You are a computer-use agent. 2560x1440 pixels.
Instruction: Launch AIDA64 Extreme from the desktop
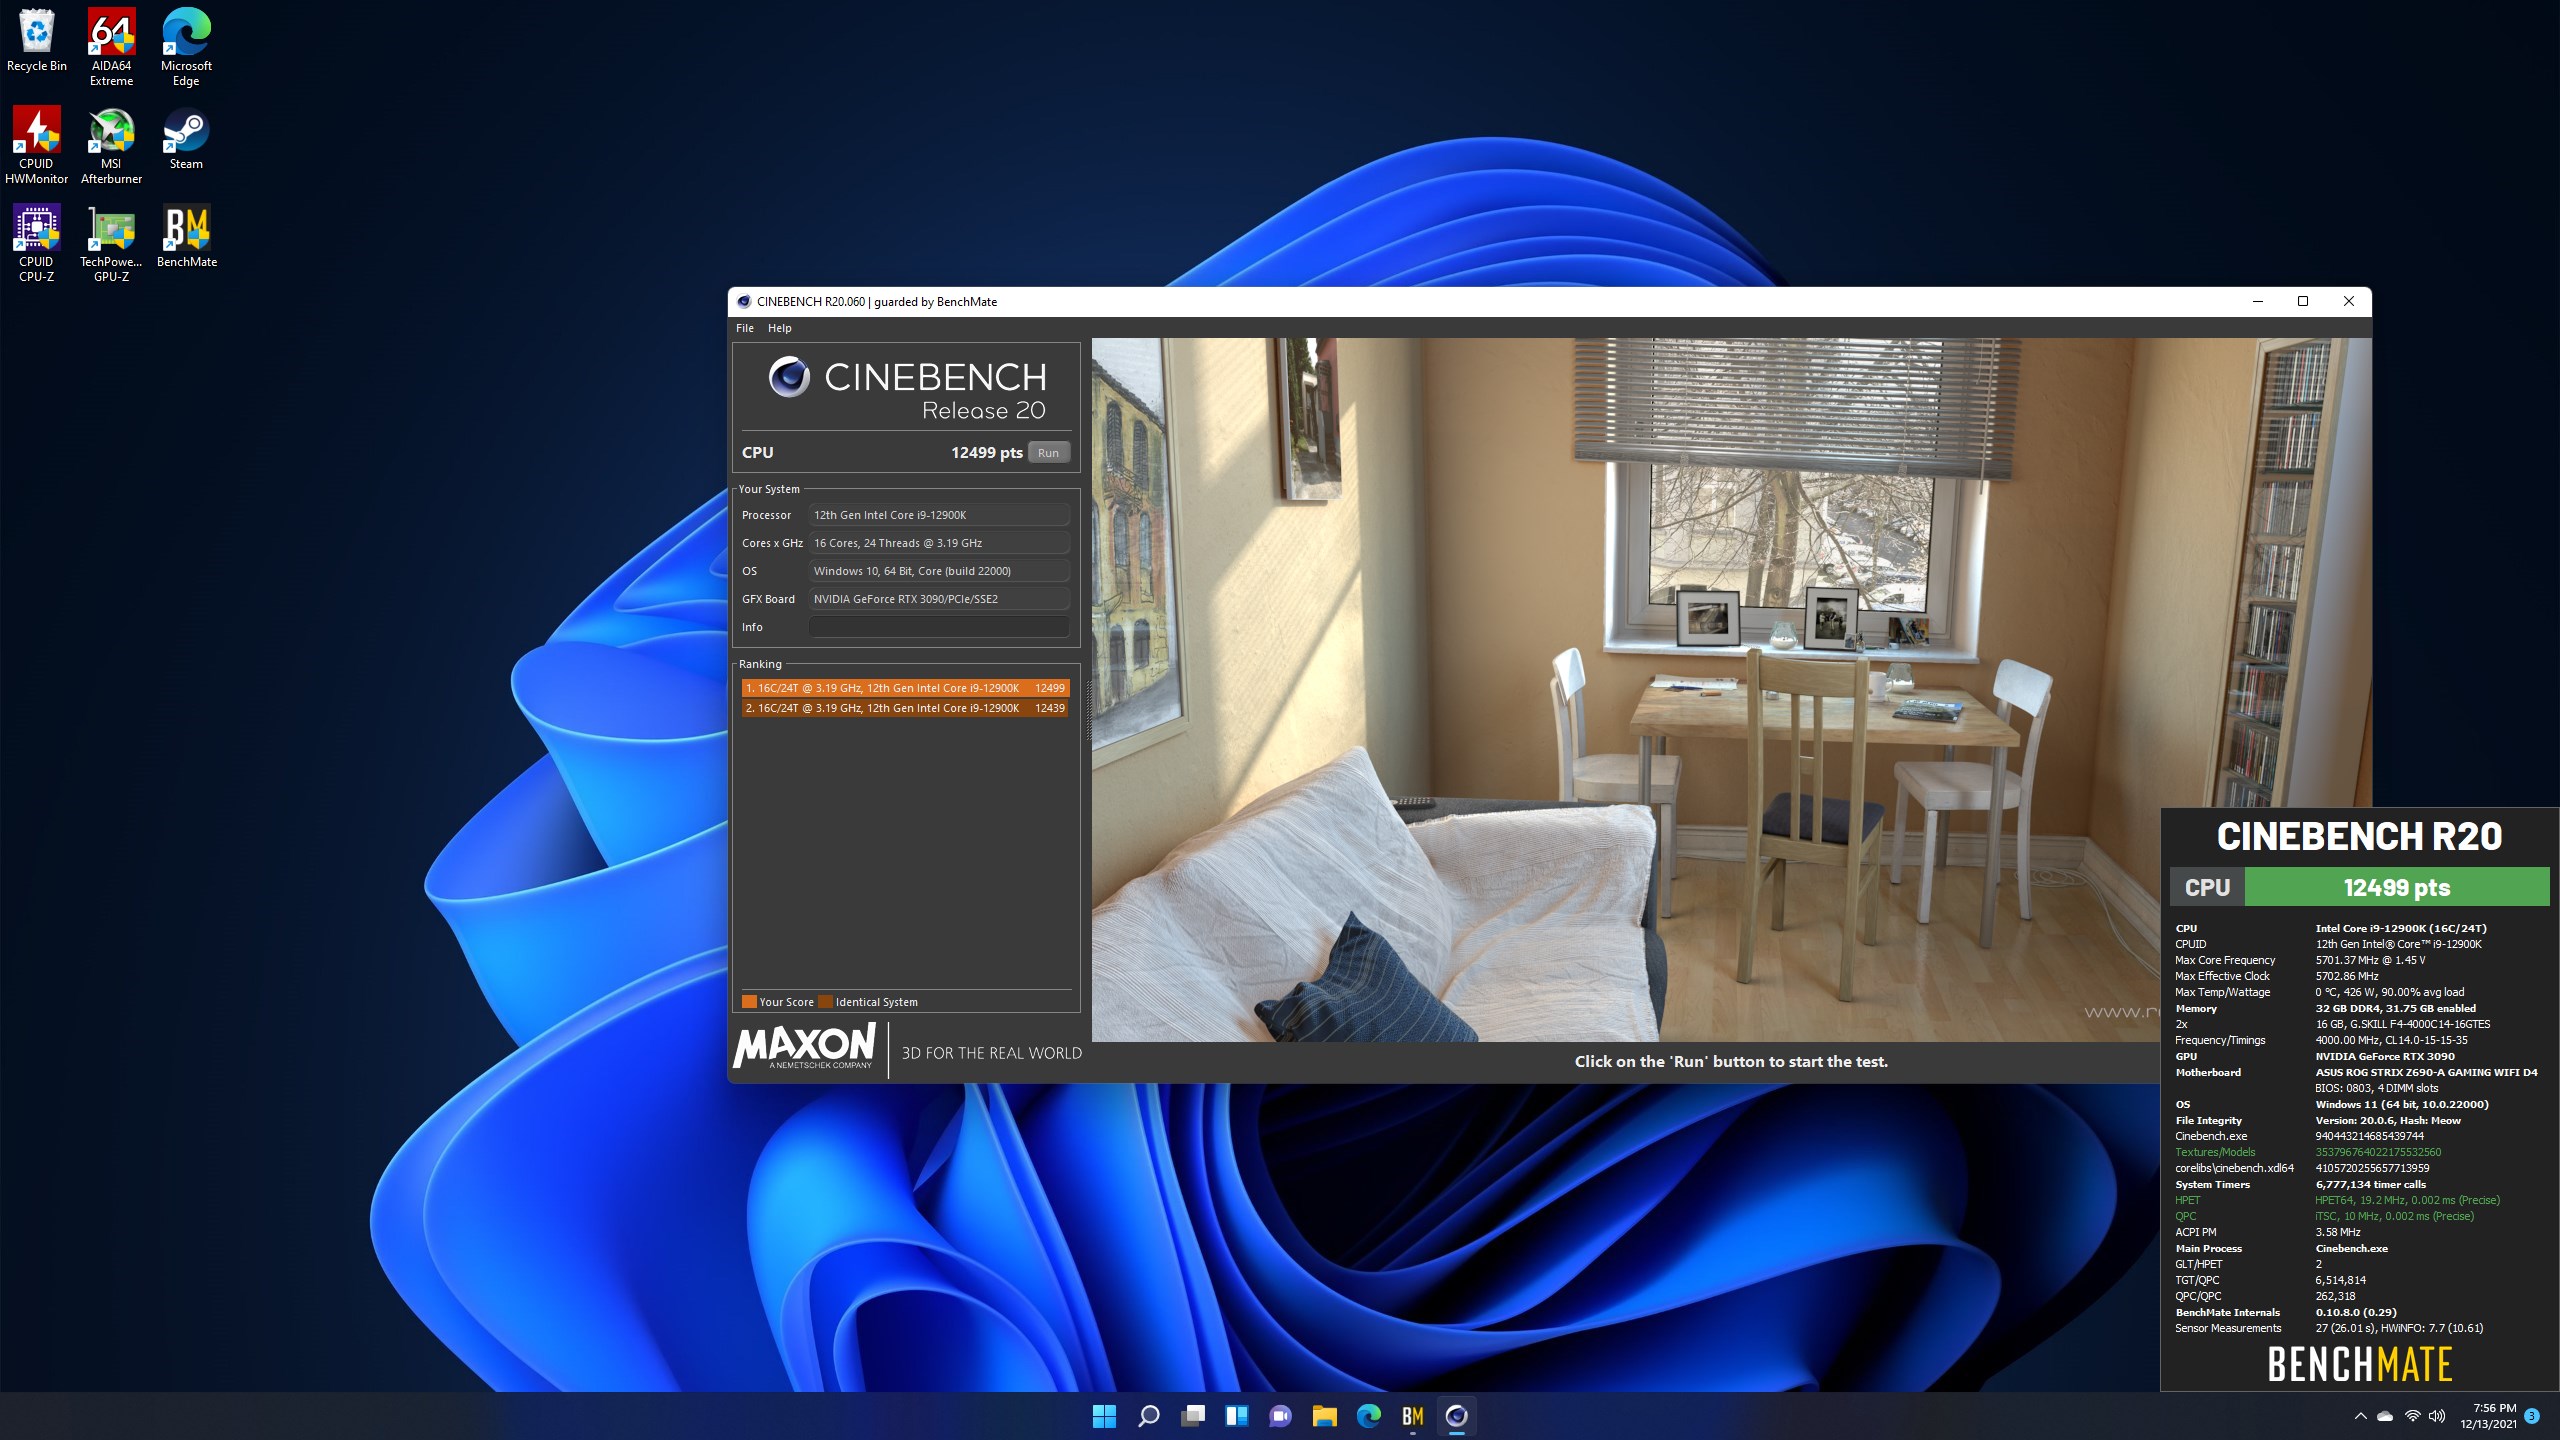111,47
